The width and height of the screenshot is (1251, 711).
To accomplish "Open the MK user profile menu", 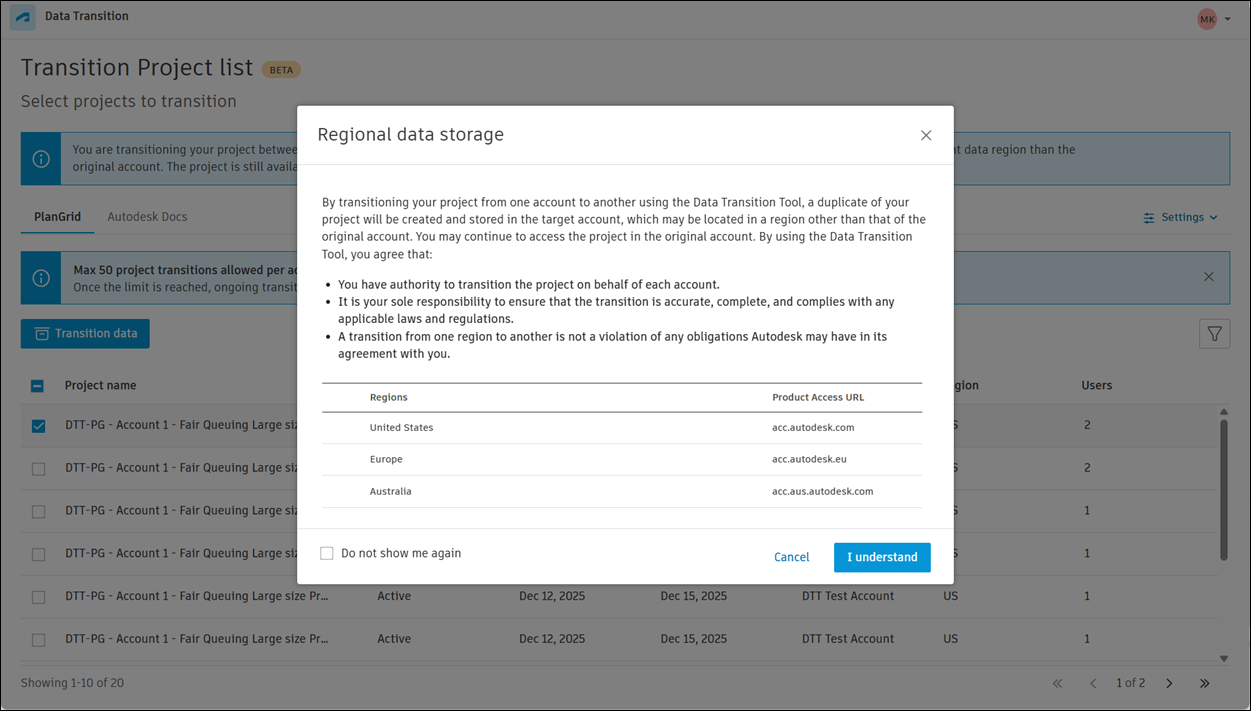I will [1213, 19].
